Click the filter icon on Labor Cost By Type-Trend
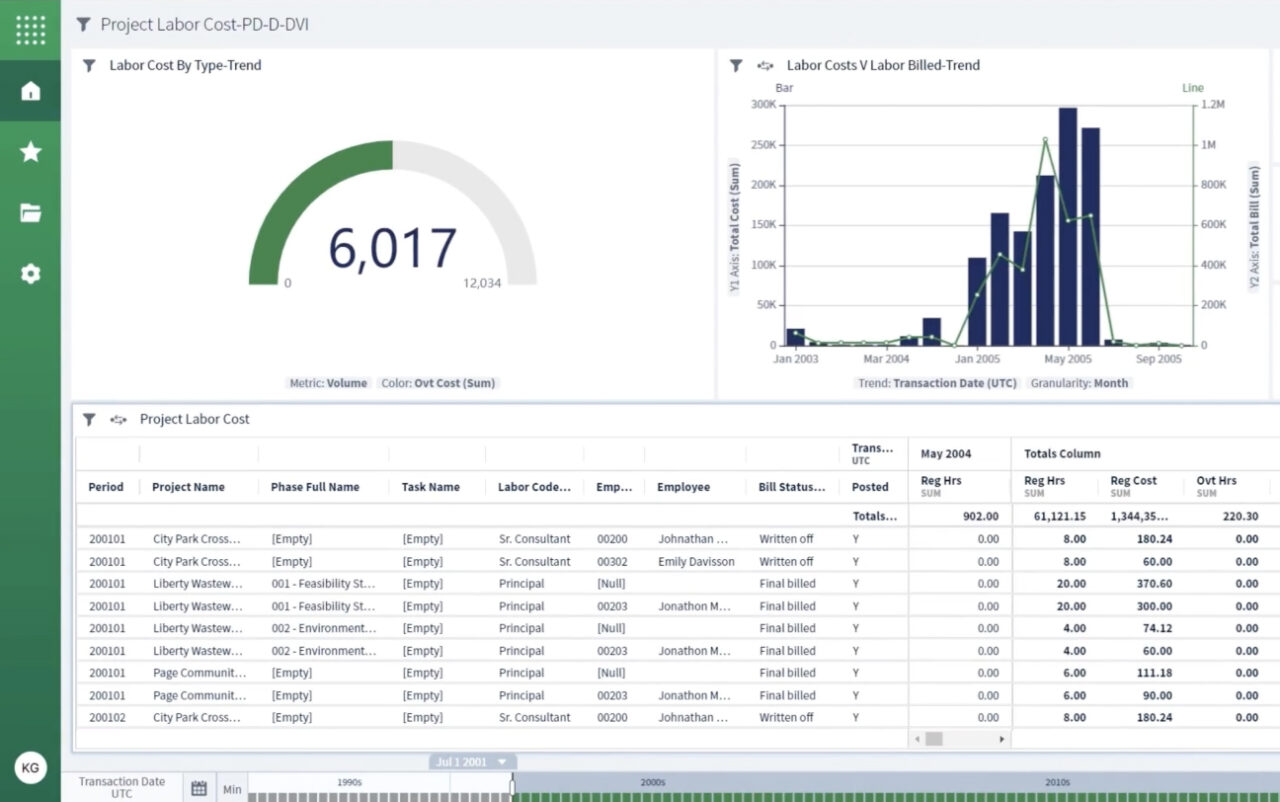Viewport: 1280px width, 802px height. point(88,65)
